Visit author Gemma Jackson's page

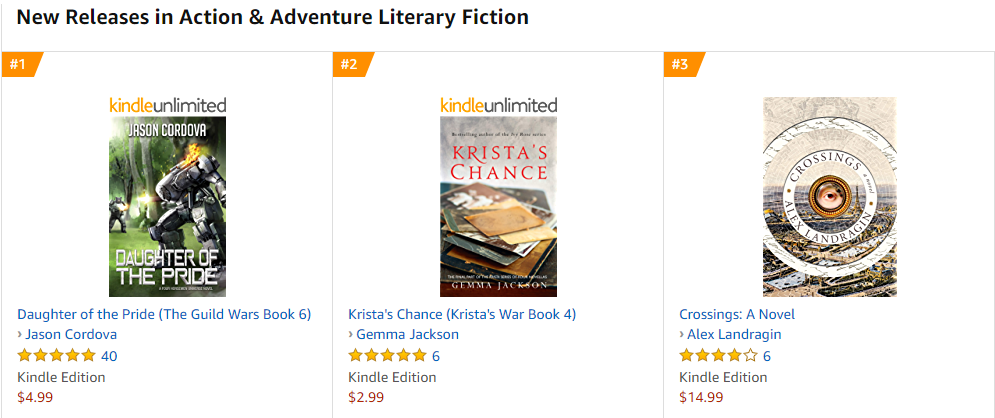pyautogui.click(x=407, y=335)
